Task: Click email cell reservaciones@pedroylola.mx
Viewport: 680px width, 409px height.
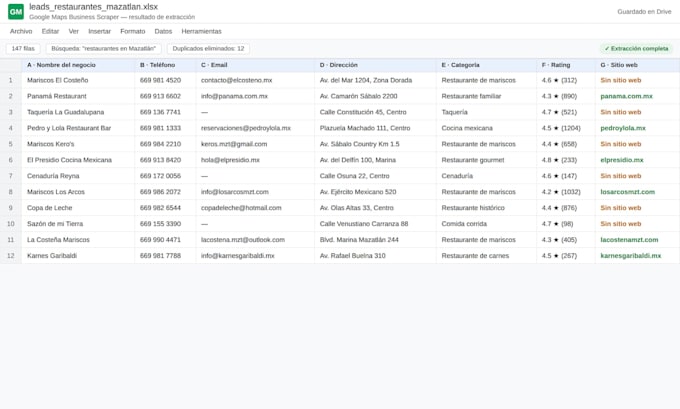Action: pyautogui.click(x=255, y=128)
